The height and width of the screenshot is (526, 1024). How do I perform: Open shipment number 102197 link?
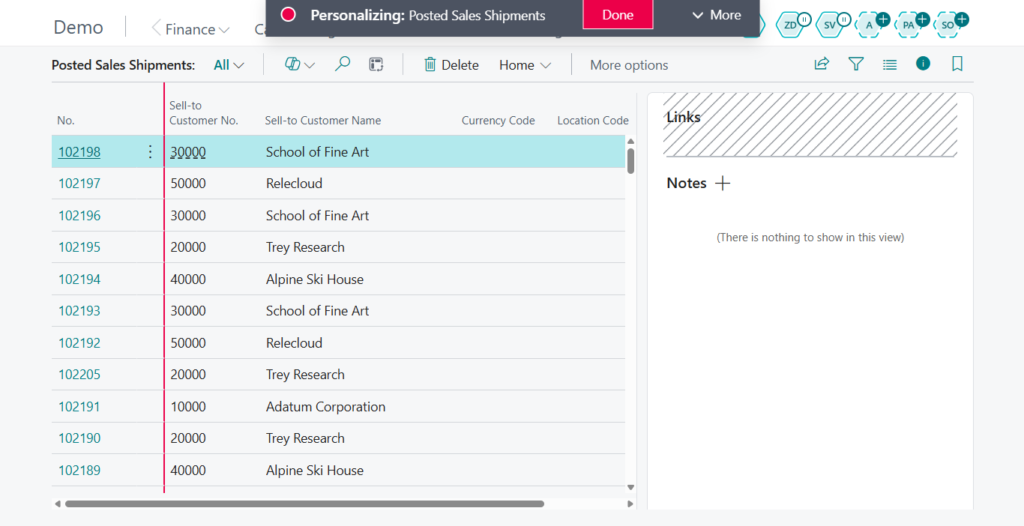pyautogui.click(x=79, y=184)
